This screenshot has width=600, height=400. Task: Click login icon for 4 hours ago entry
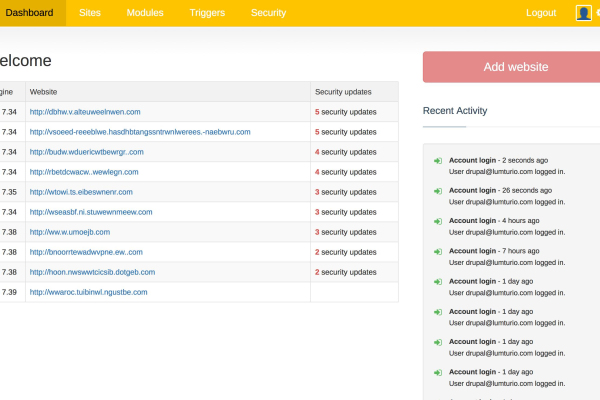point(438,221)
